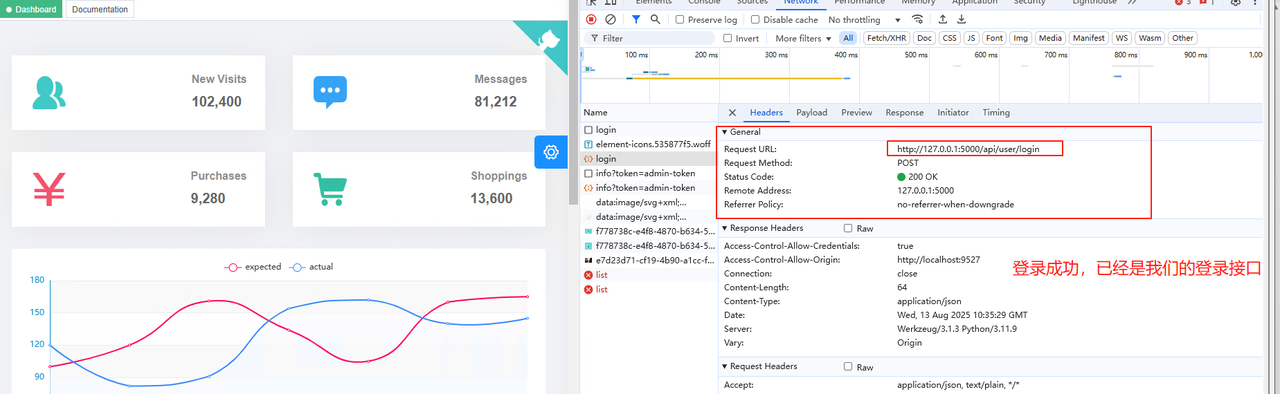The height and width of the screenshot is (394, 1280).
Task: Close the request details pane
Action: click(732, 113)
